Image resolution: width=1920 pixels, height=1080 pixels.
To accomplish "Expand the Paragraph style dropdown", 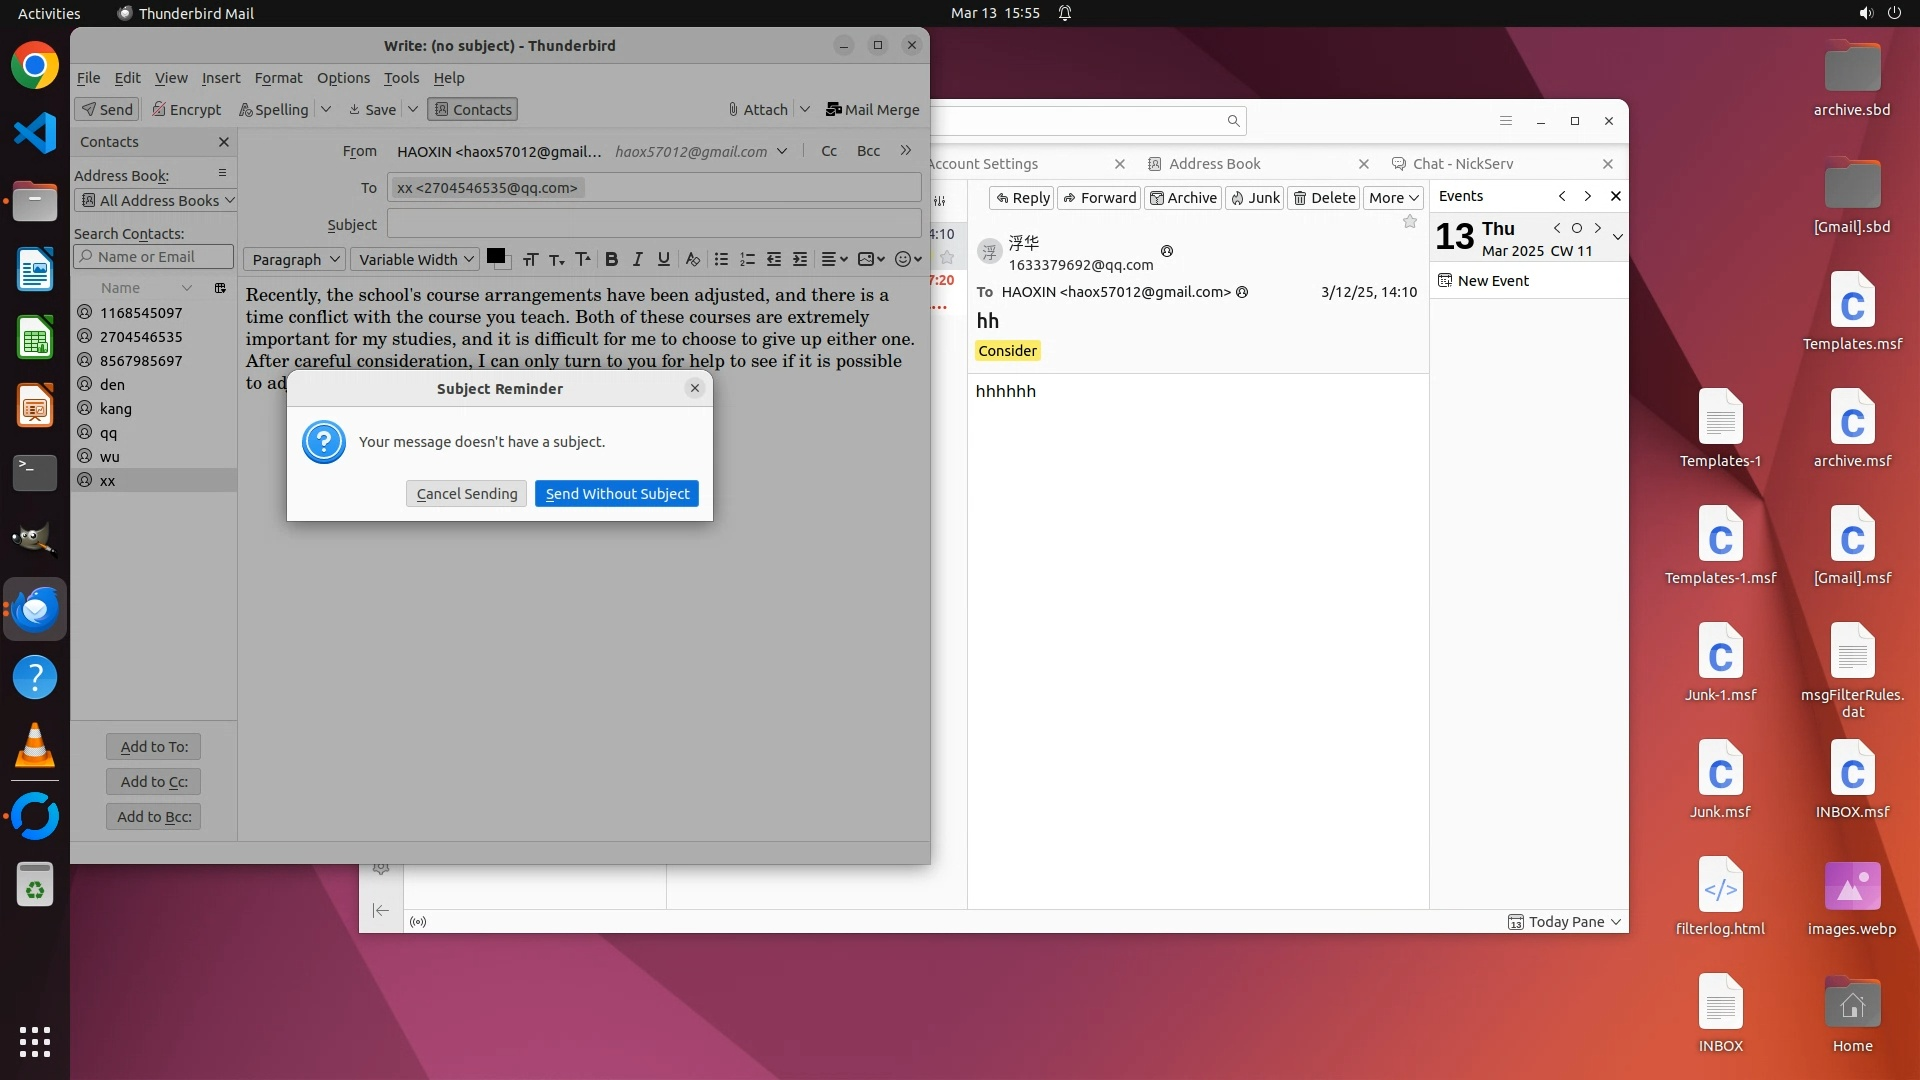I will click(x=295, y=260).
